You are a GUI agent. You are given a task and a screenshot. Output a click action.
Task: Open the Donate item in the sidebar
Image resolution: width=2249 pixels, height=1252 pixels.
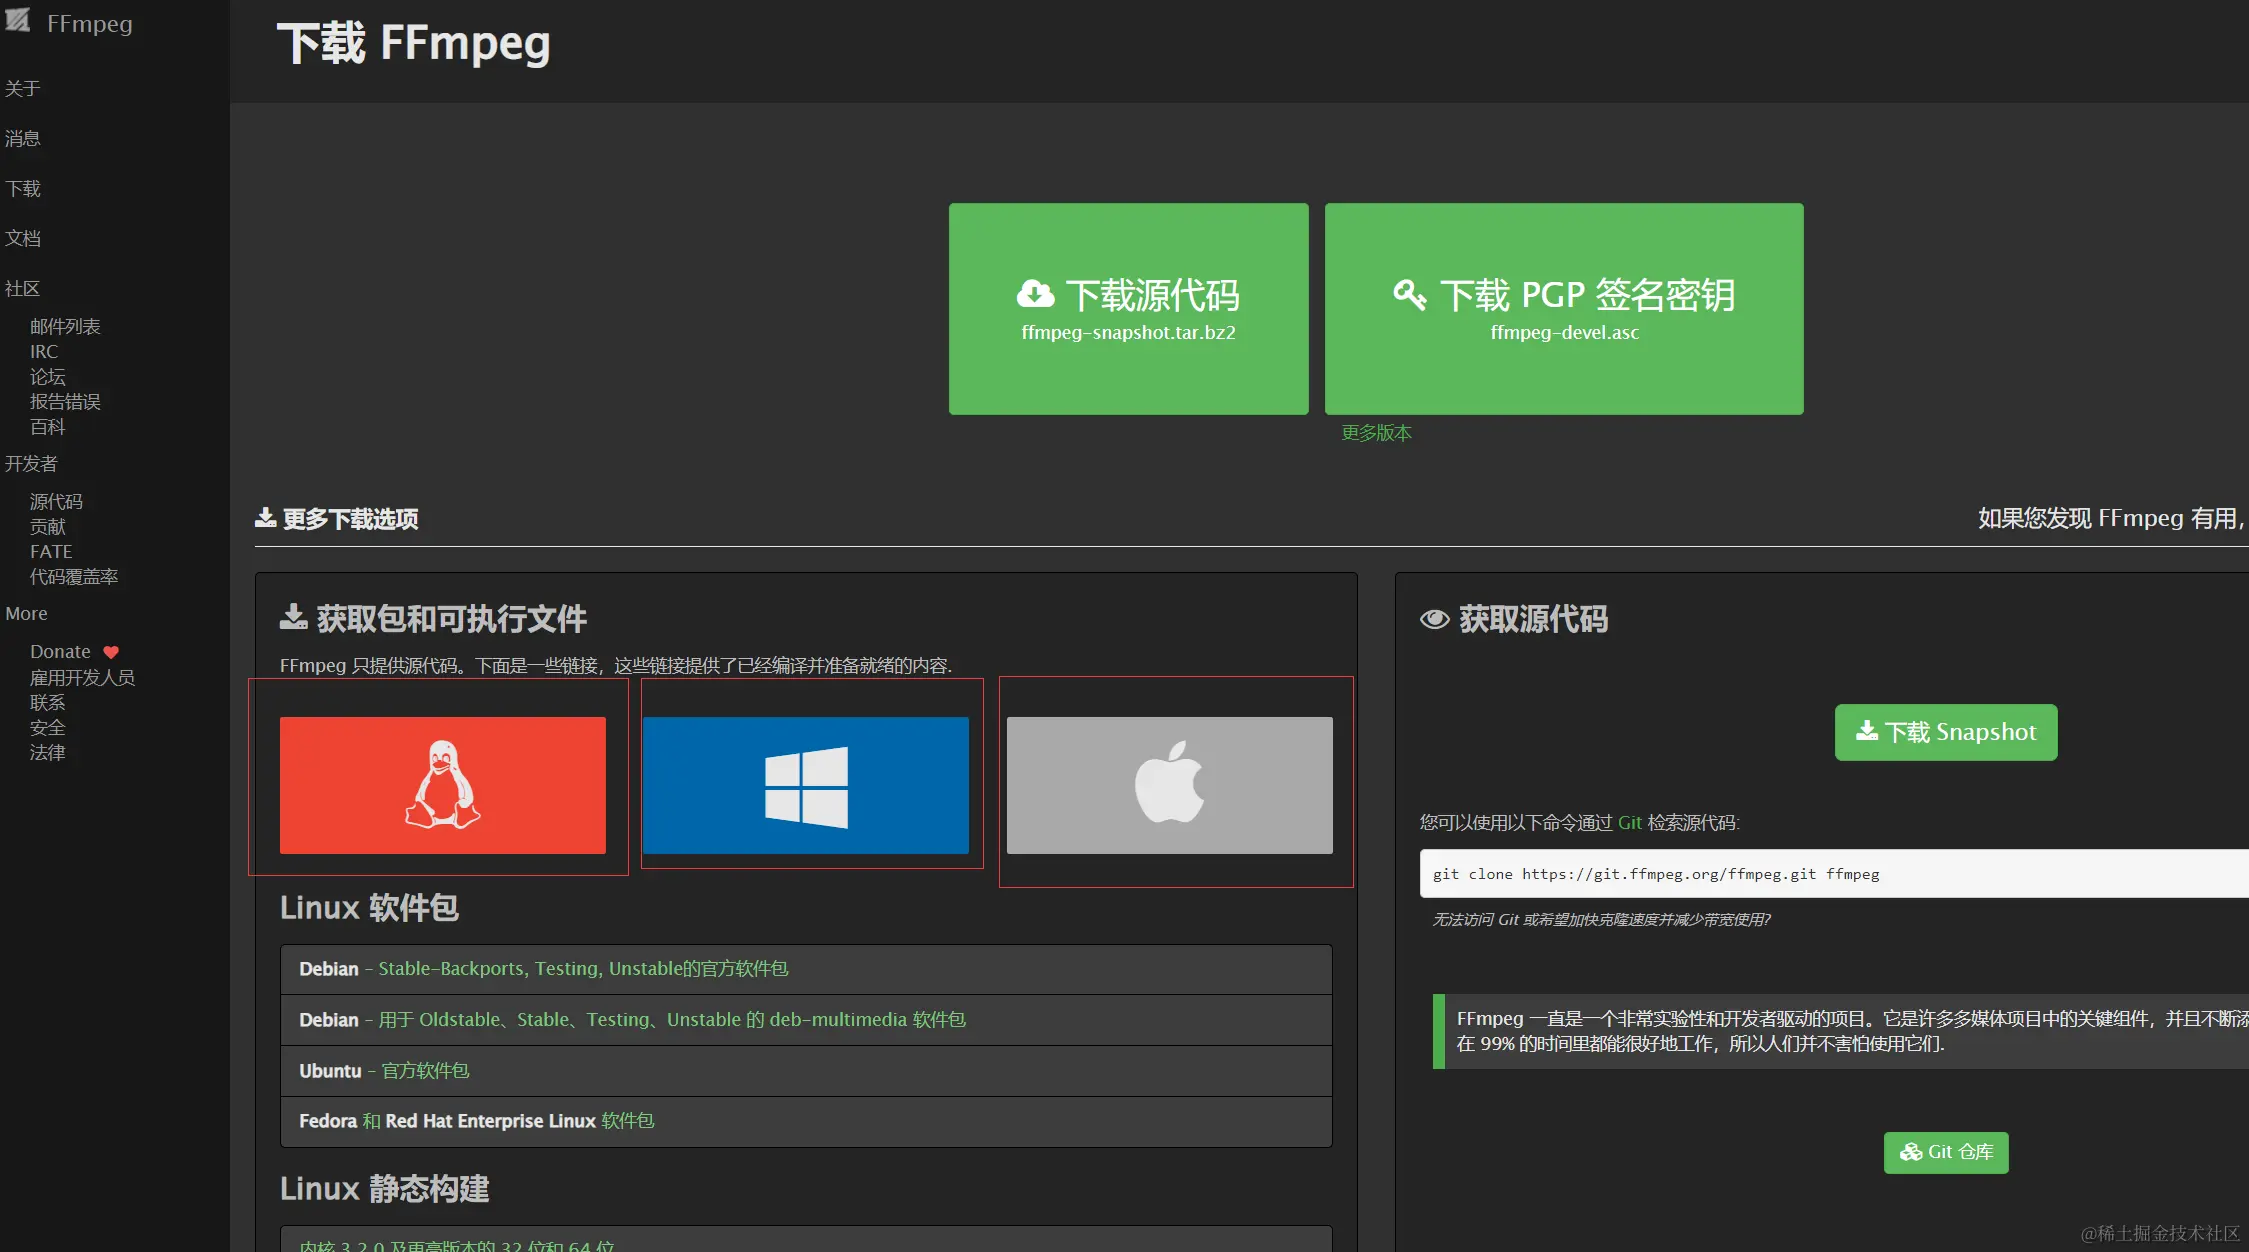(x=60, y=651)
